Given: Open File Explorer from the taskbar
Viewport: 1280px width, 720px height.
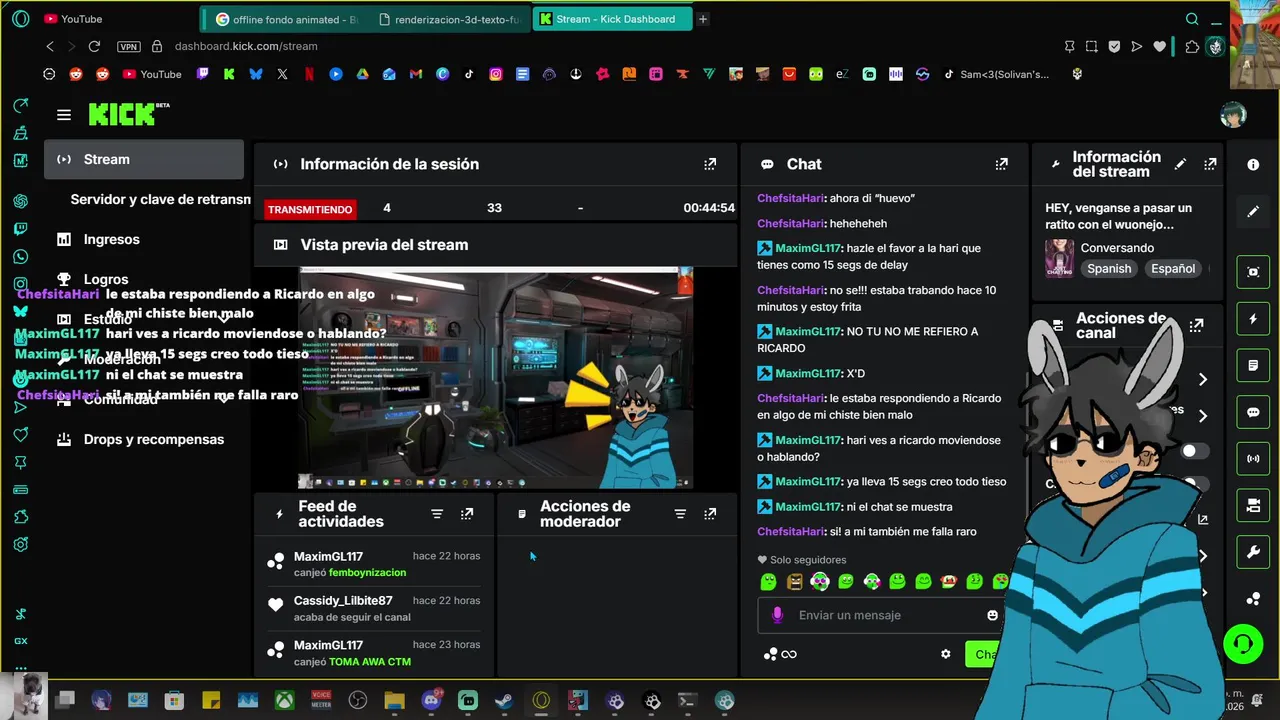Looking at the screenshot, I should [x=394, y=701].
